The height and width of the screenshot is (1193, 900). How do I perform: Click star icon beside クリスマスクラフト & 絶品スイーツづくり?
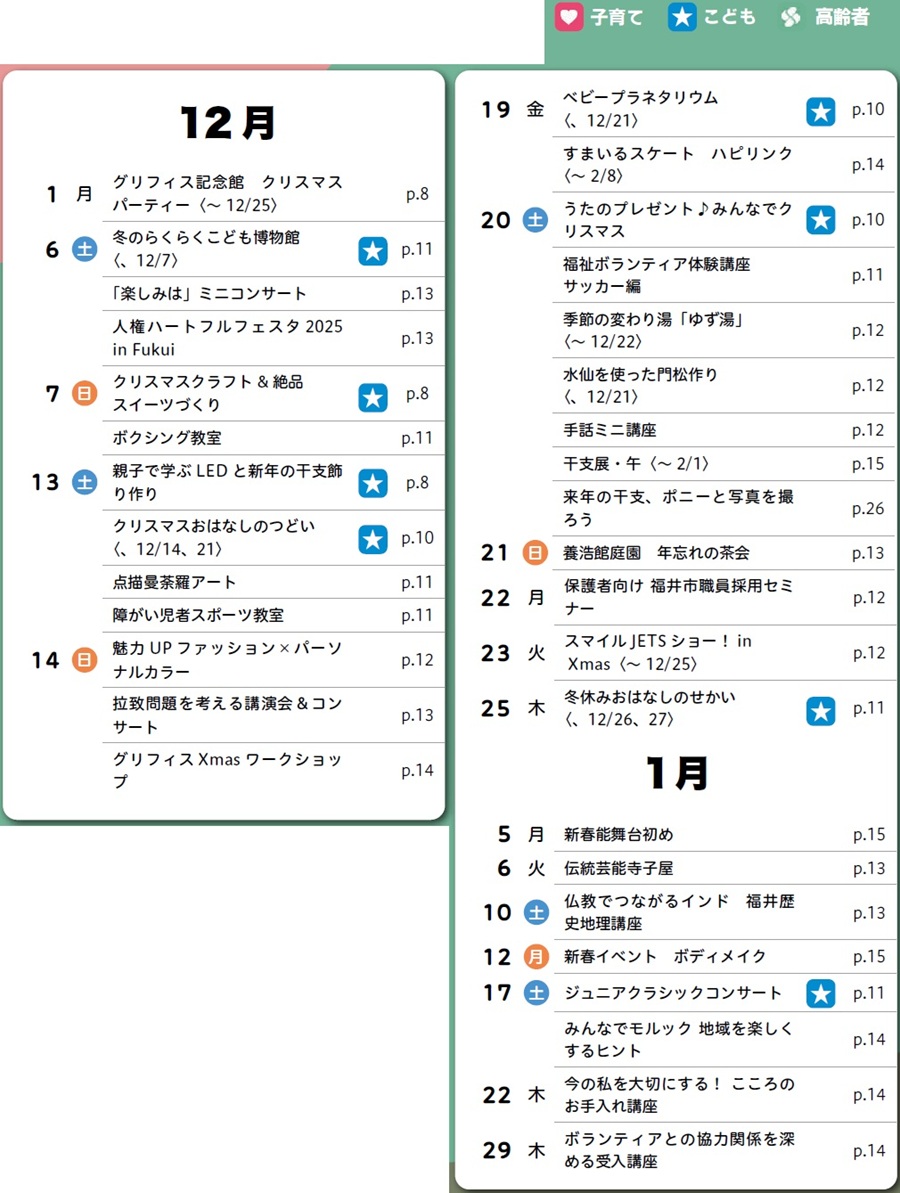coord(373,397)
